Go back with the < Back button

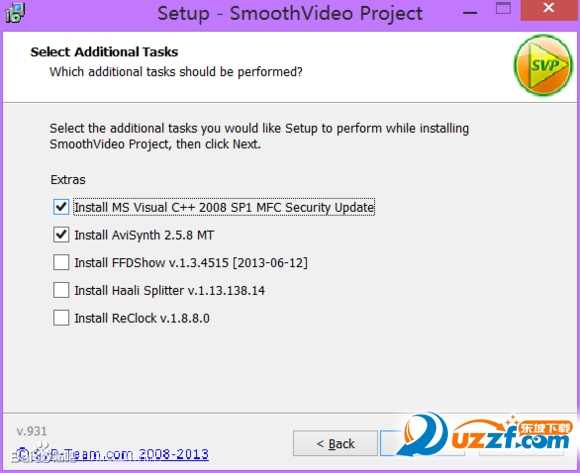(335, 443)
